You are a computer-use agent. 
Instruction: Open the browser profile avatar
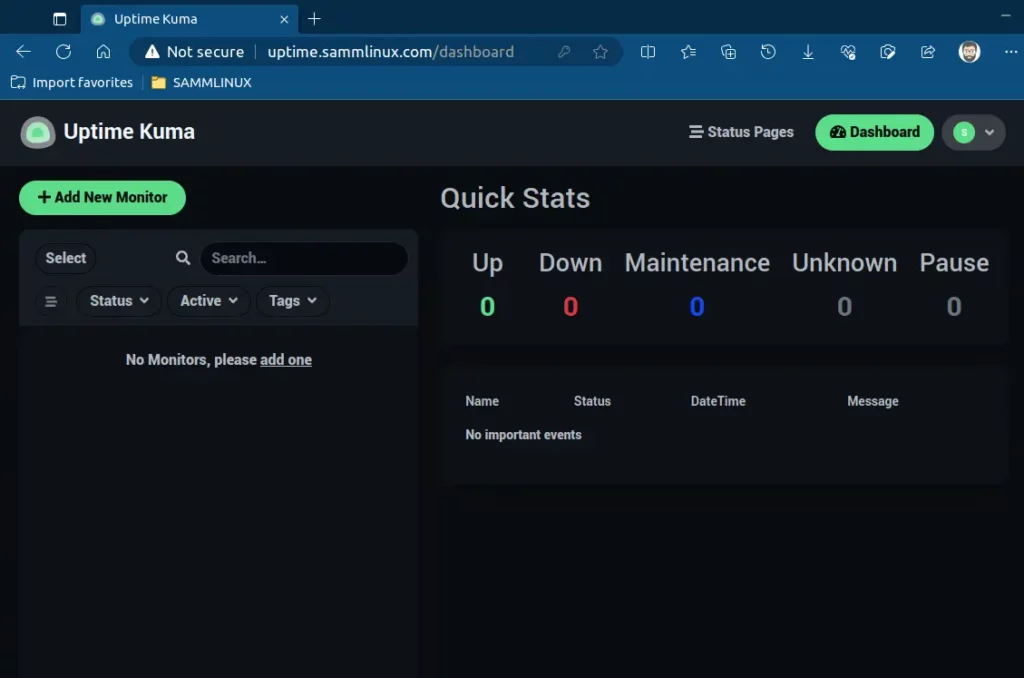(969, 52)
